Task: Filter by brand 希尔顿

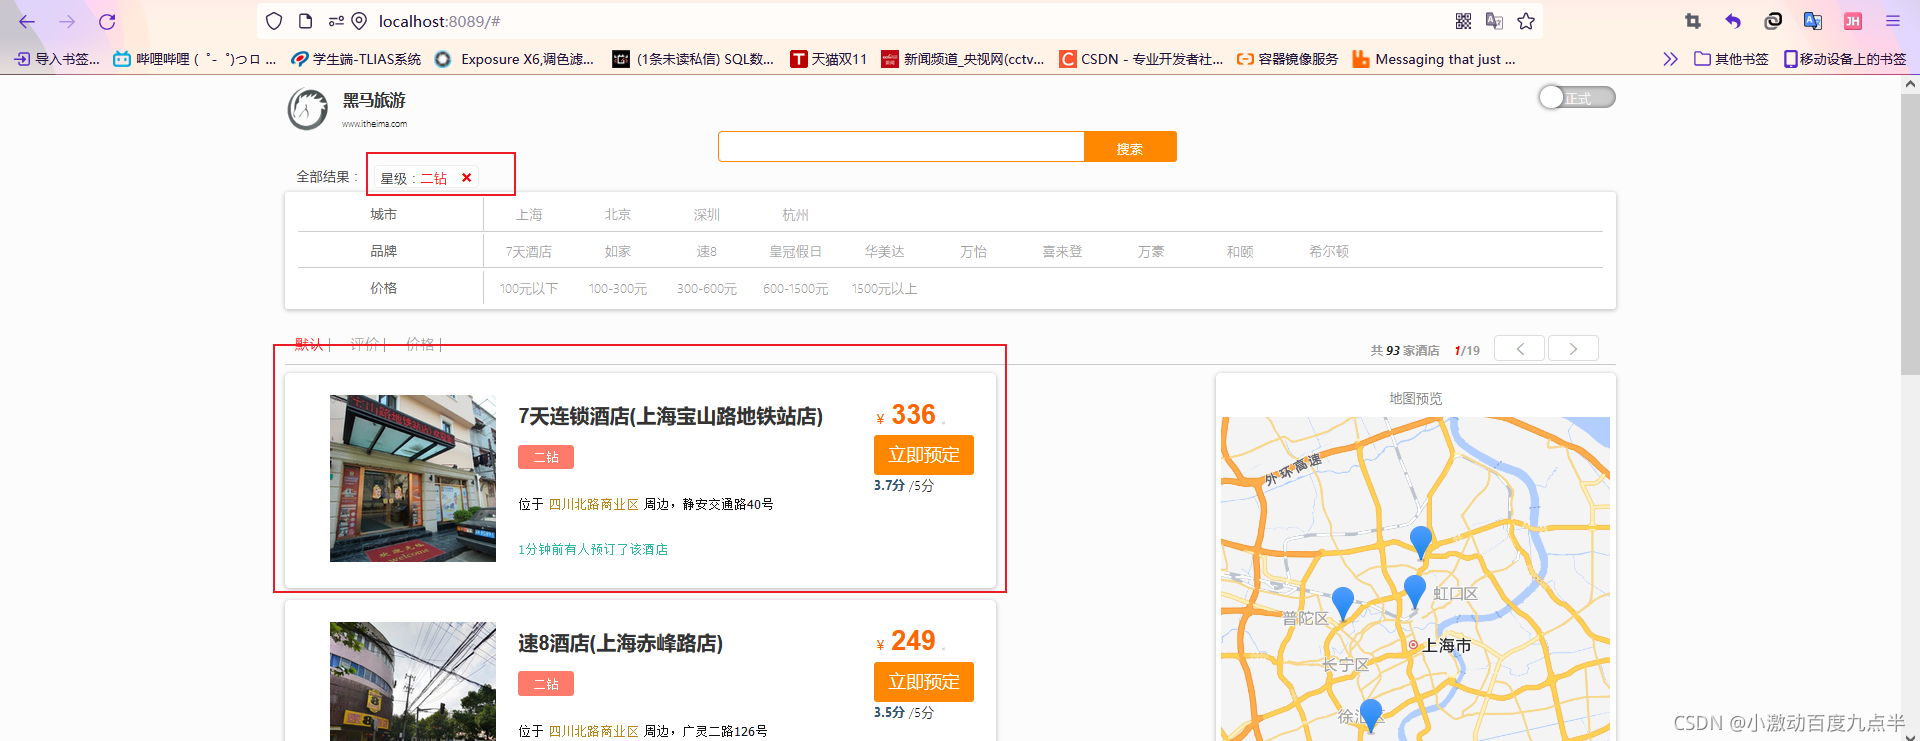Action: [1329, 252]
